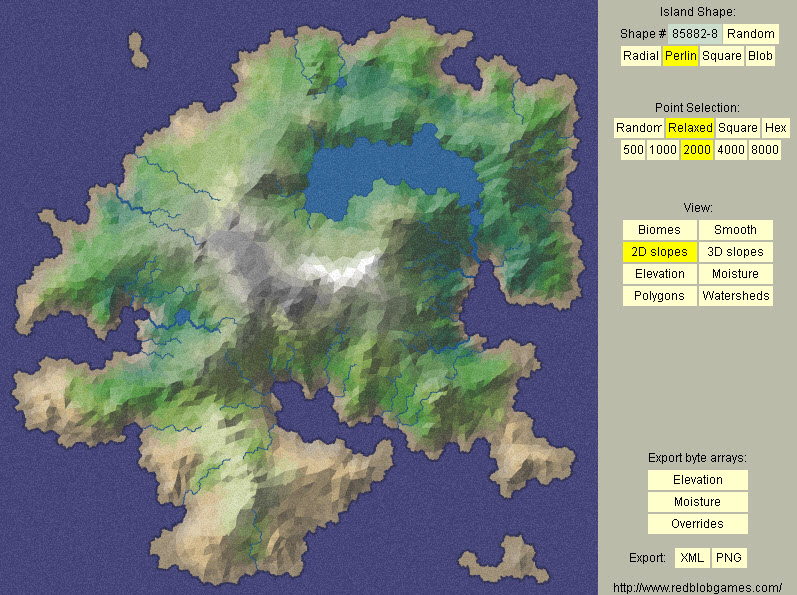Set point selection to Random

pyautogui.click(x=638, y=128)
